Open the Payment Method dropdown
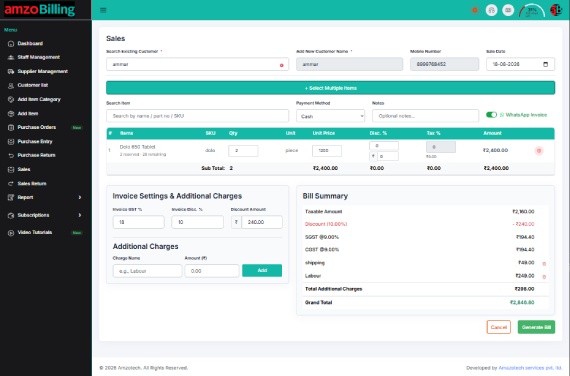570x376 pixels. 330,116
